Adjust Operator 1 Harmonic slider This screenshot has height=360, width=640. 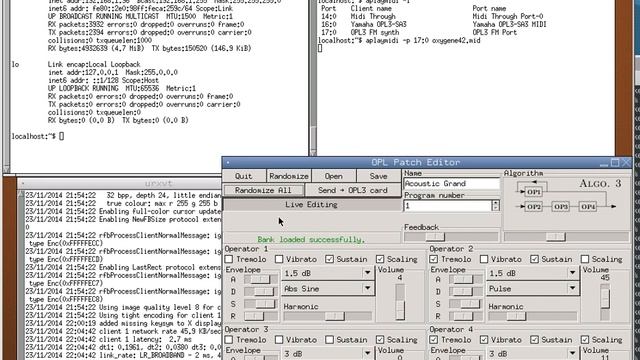328,316
